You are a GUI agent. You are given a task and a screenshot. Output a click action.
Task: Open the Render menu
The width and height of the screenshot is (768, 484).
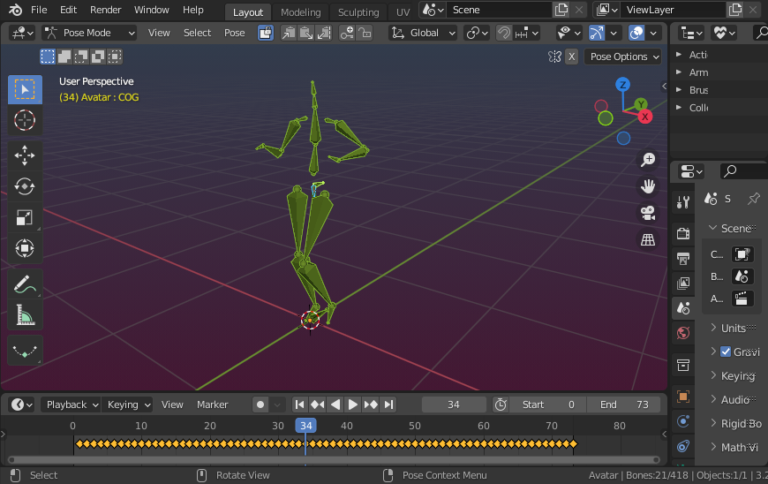coord(105,10)
